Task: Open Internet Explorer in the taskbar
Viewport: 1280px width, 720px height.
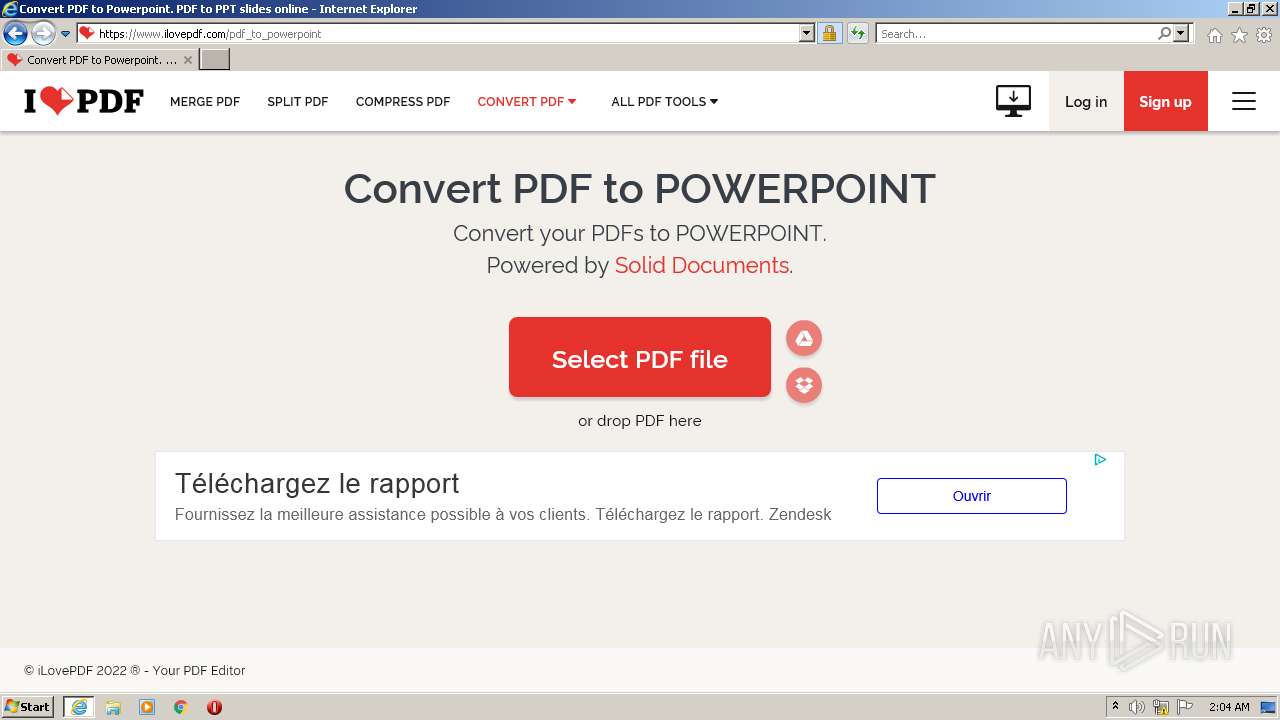Action: (x=79, y=707)
